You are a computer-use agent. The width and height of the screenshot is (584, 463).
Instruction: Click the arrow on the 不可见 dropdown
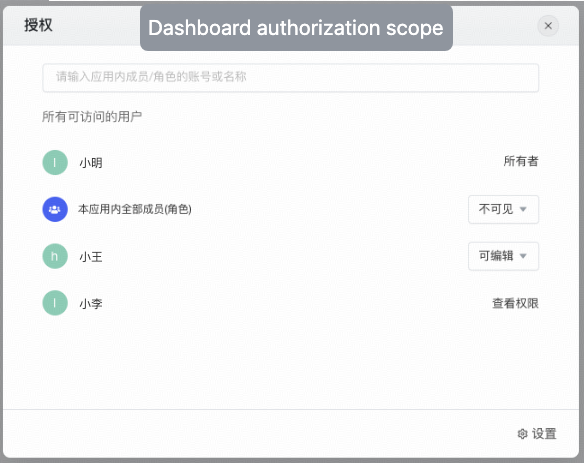click(523, 209)
